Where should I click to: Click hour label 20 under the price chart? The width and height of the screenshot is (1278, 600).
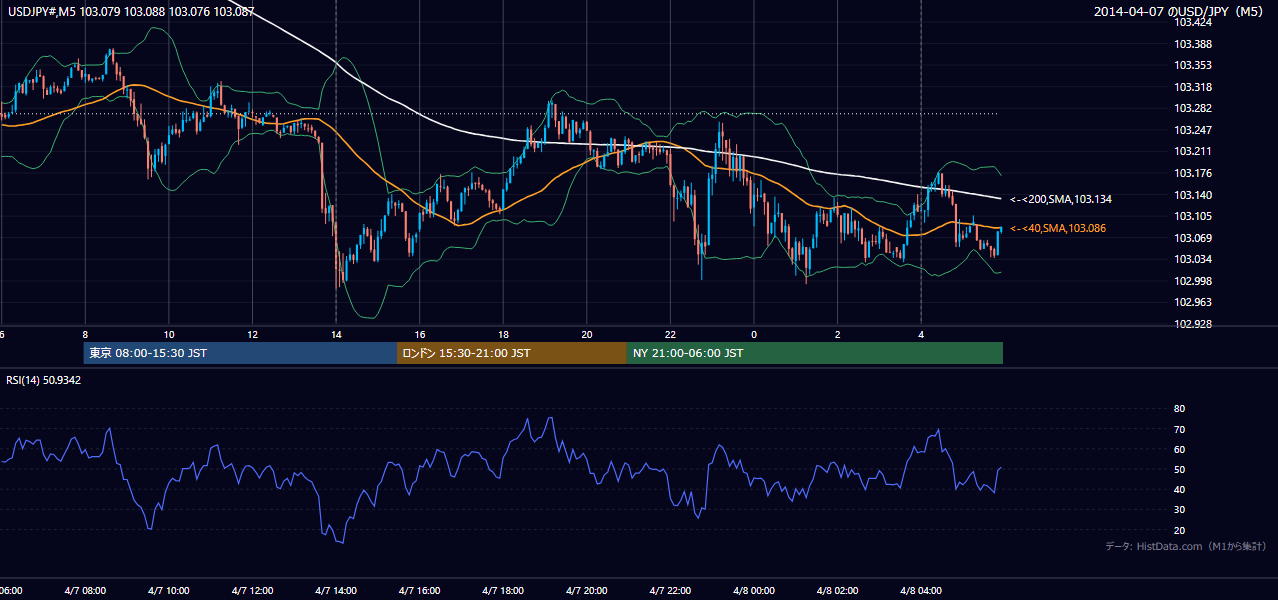pyautogui.click(x=587, y=334)
